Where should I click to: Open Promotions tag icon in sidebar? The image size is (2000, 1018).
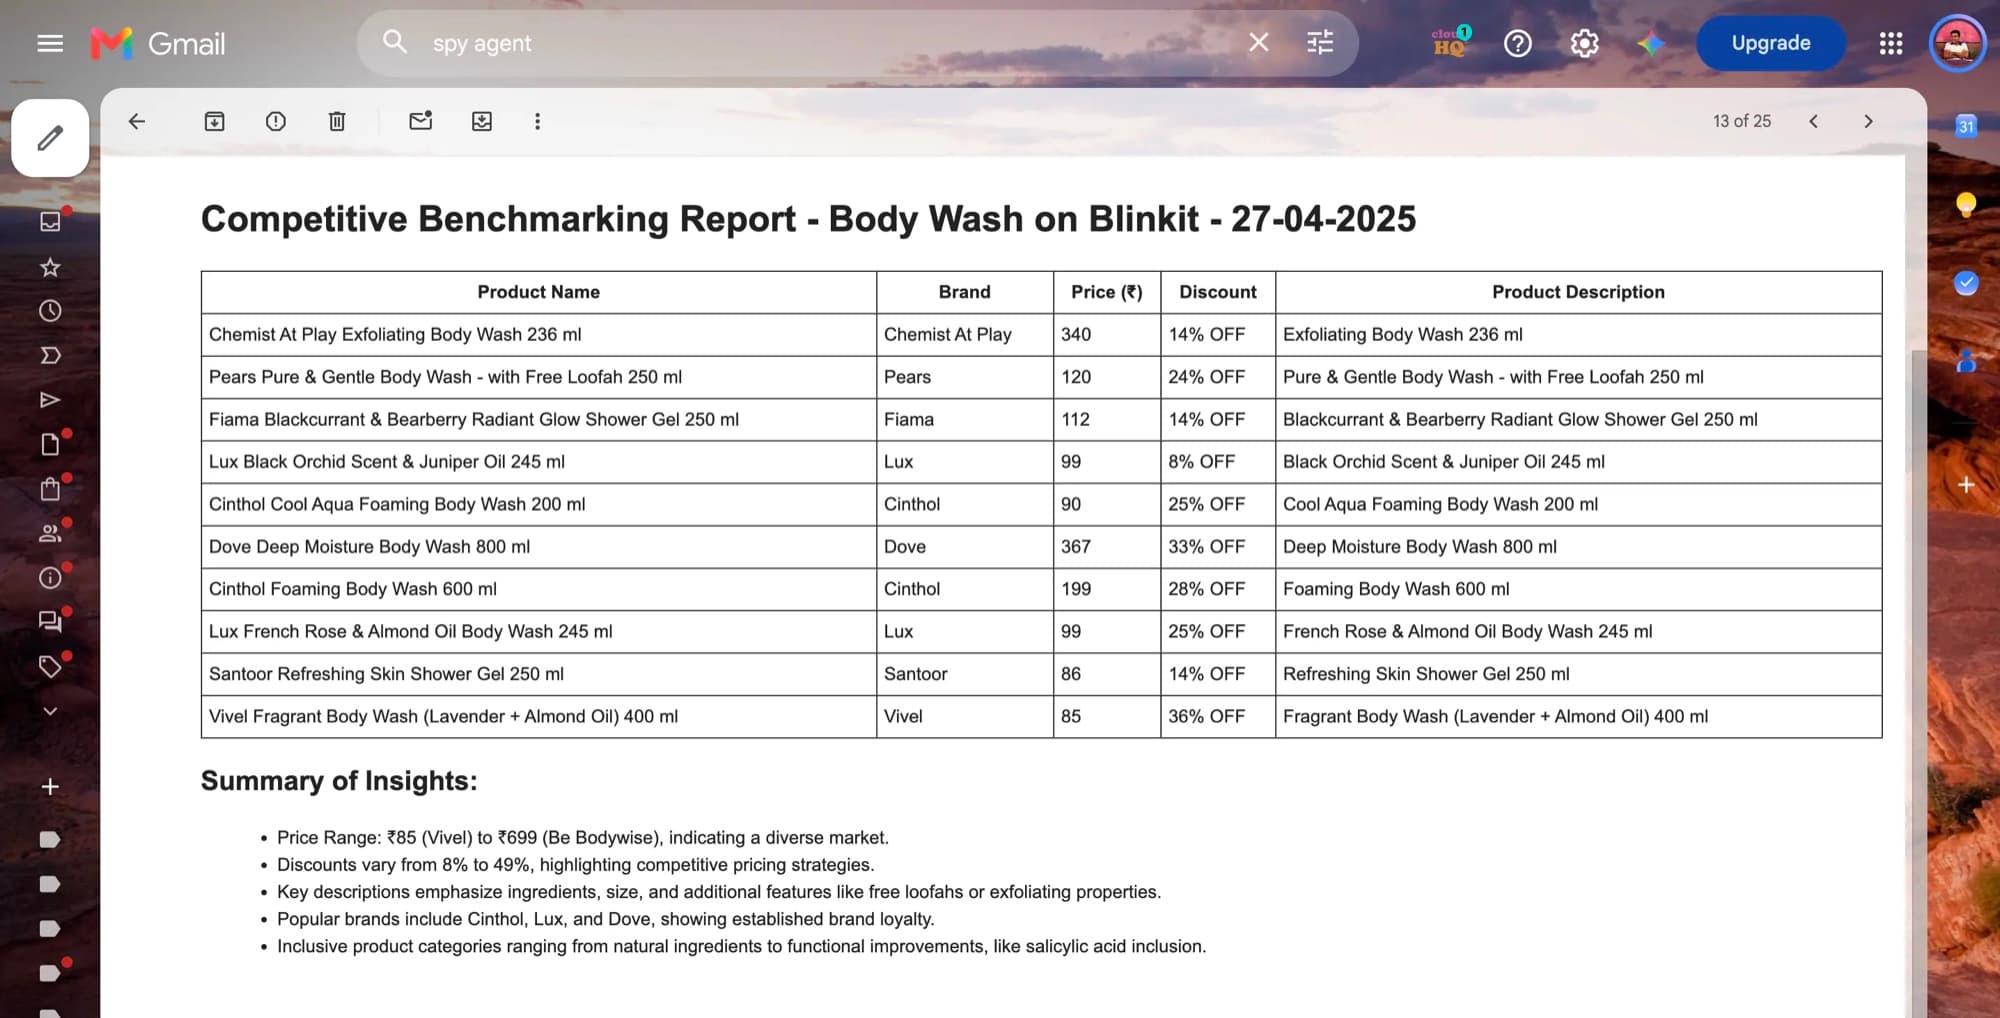click(x=50, y=666)
